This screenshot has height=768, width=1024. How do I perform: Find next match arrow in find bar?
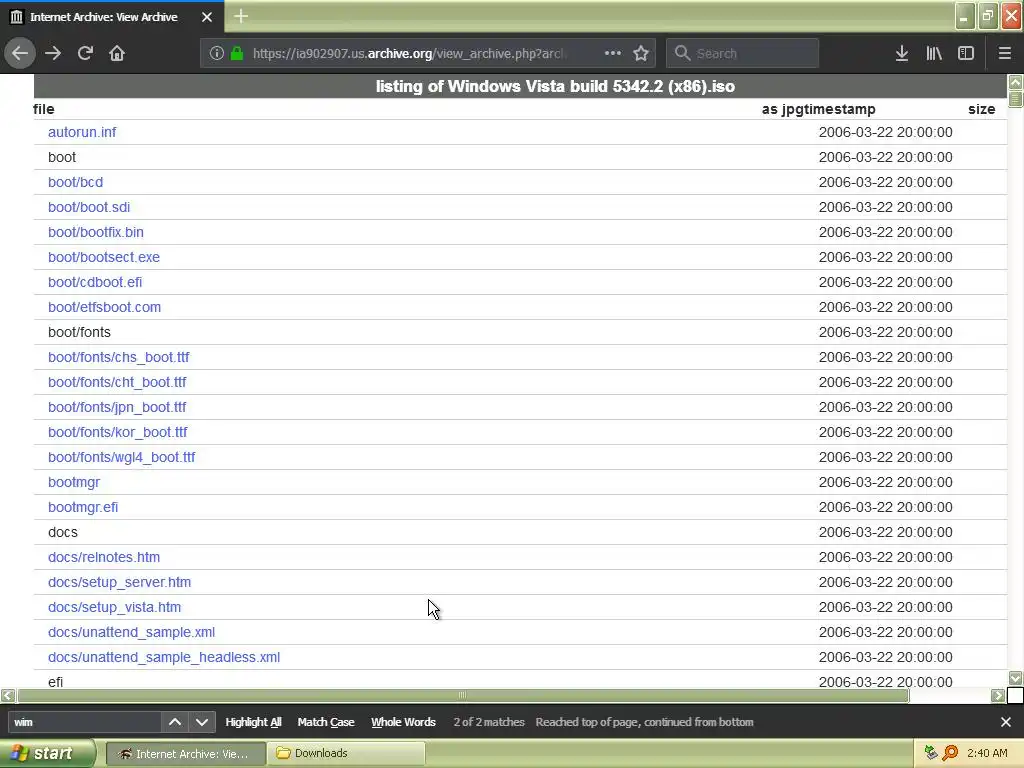point(202,722)
